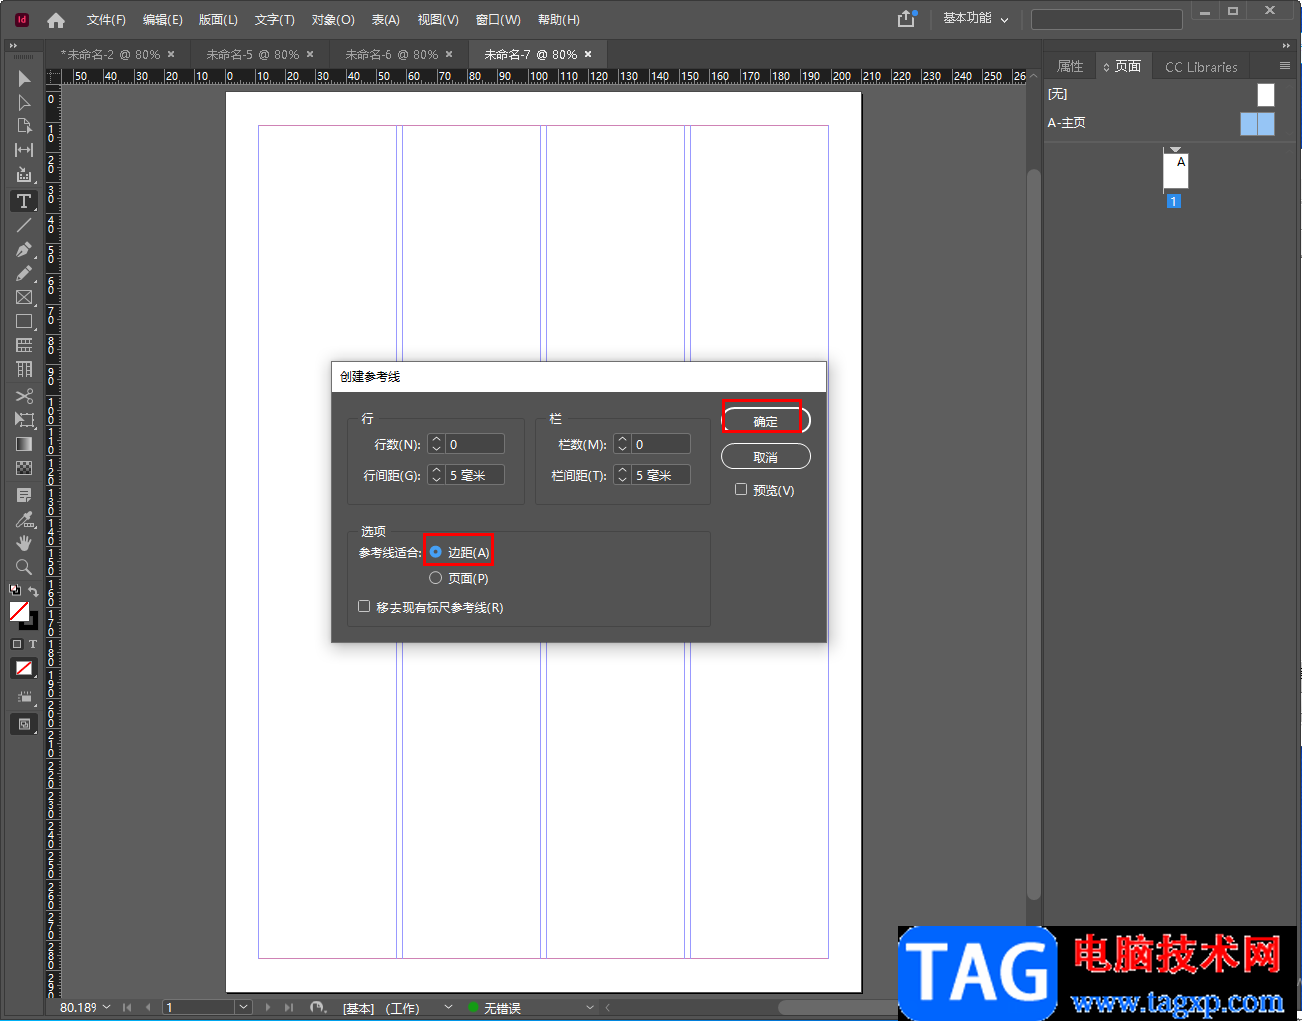The image size is (1302, 1021).
Task: Open preflight 无错误 options dropdown
Action: [590, 1007]
